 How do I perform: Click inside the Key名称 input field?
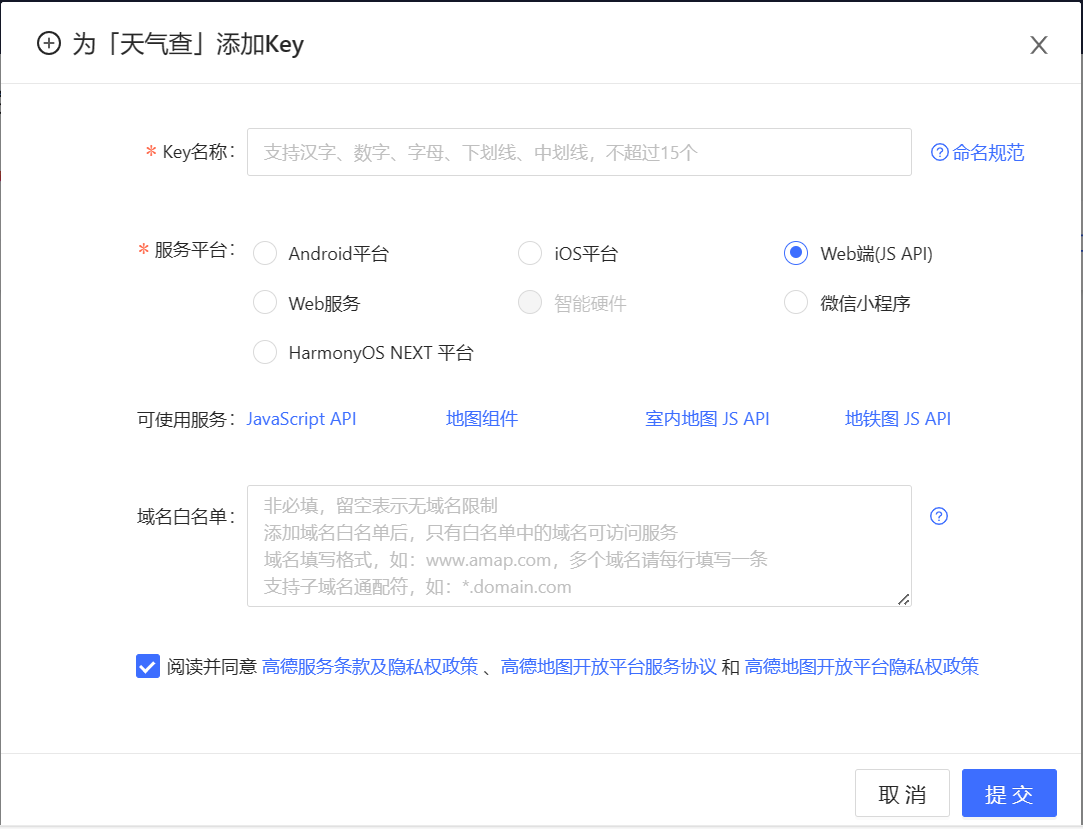pyautogui.click(x=578, y=151)
